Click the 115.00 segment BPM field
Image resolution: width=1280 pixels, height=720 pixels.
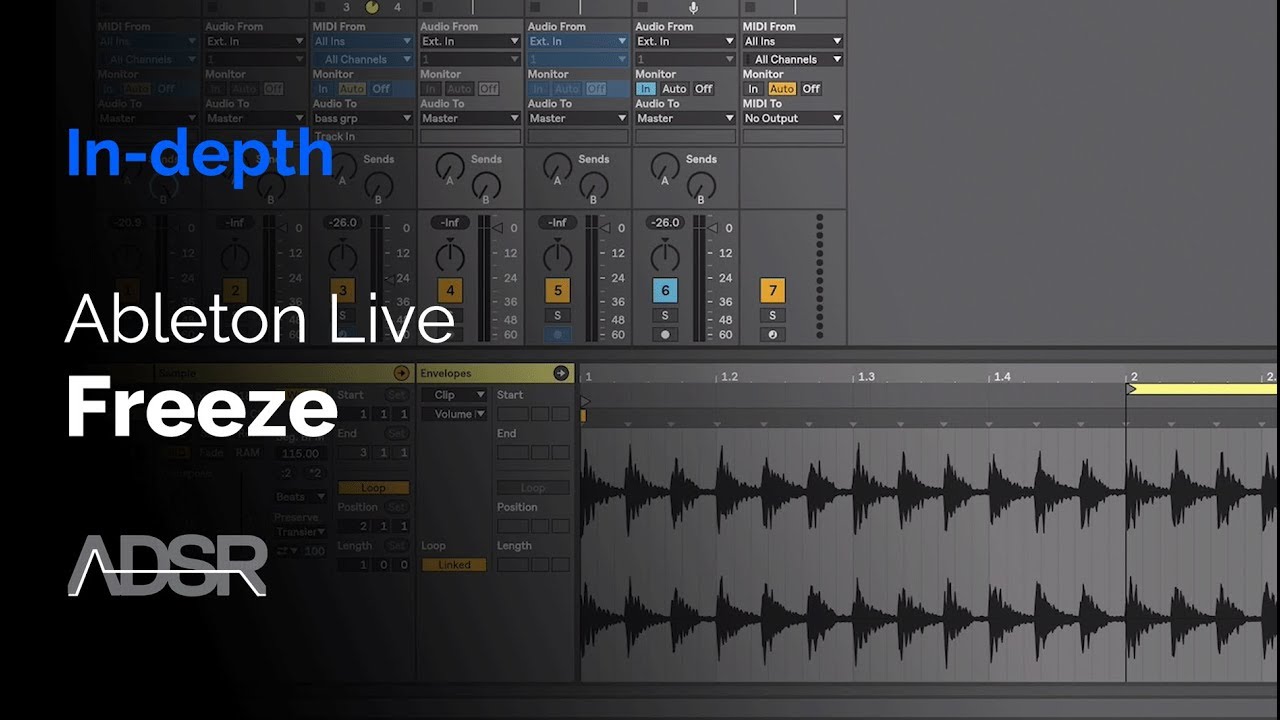301,454
